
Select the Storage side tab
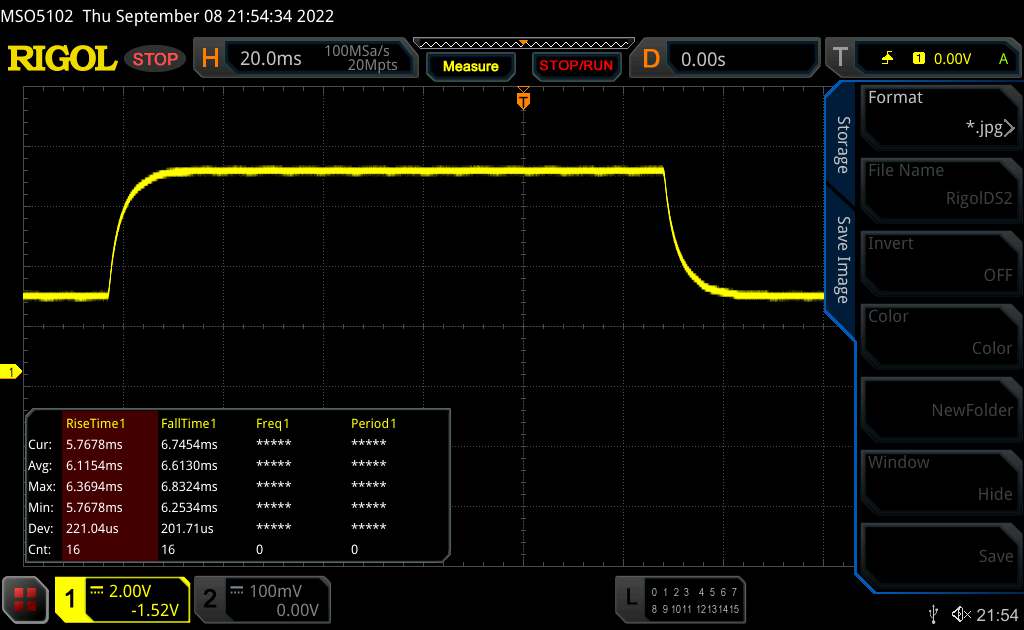(843, 145)
